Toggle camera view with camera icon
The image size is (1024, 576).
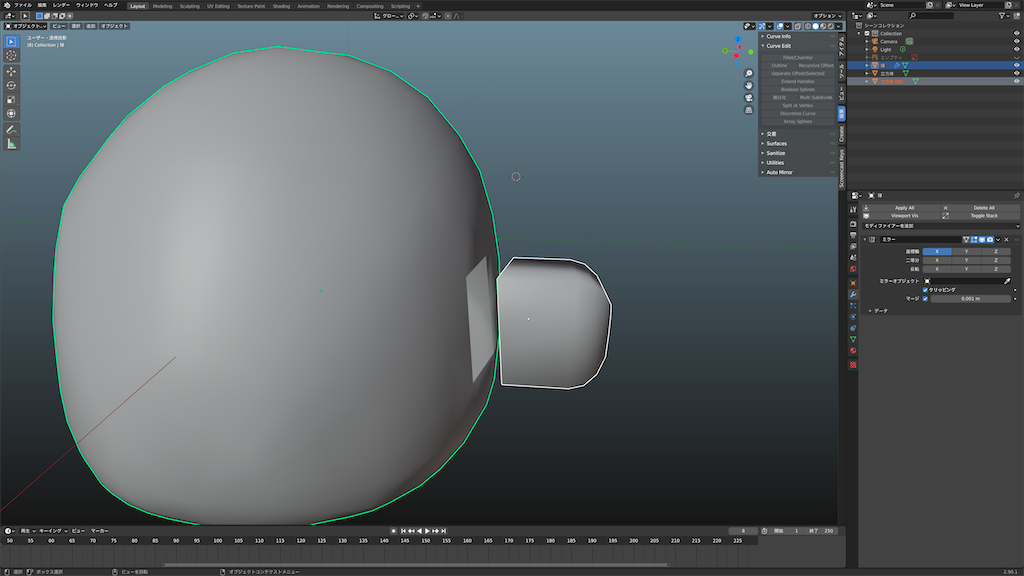tap(748, 98)
